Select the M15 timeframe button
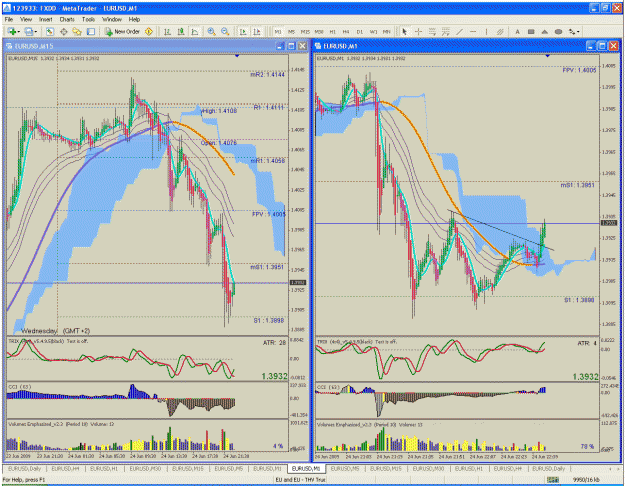625x486 pixels. [305, 31]
